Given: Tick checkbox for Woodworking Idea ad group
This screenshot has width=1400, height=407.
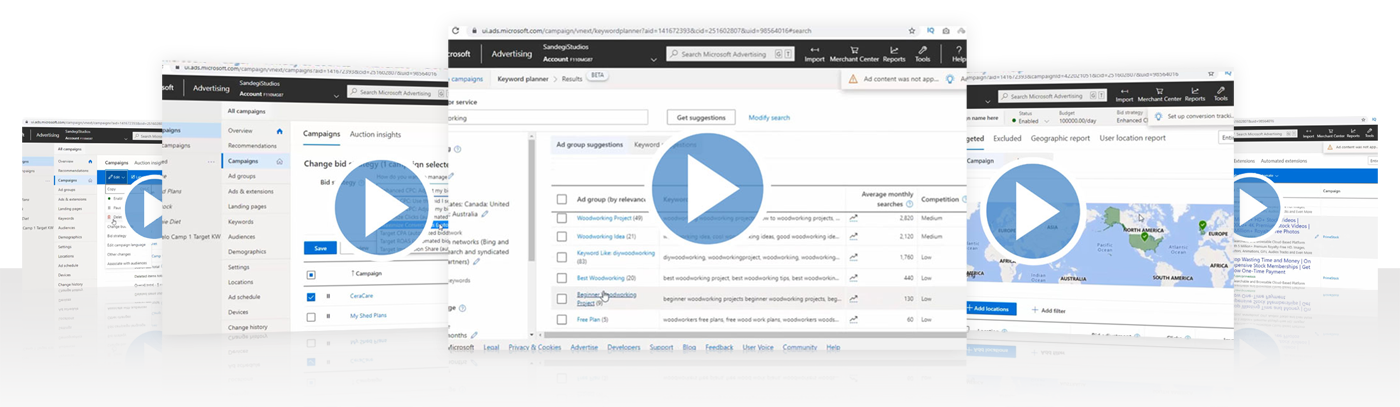Looking at the screenshot, I should pos(562,237).
